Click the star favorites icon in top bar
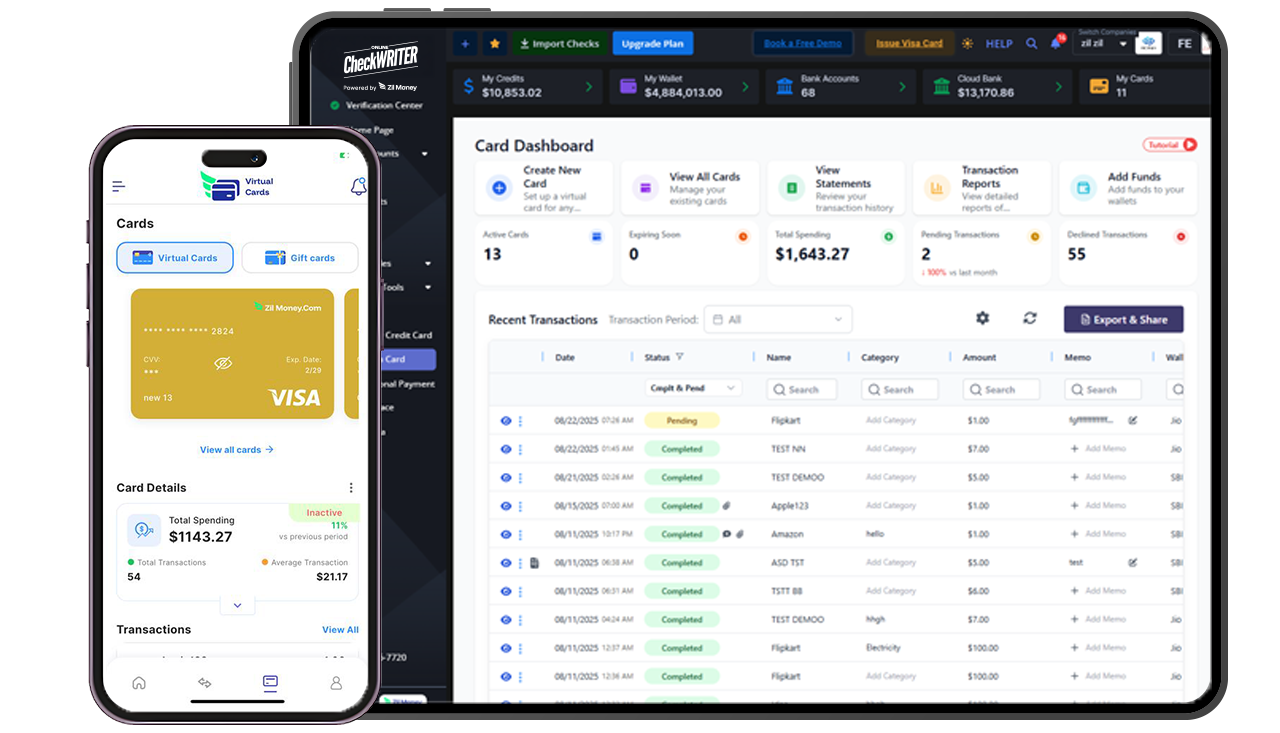This screenshot has height=733, width=1280. tap(495, 44)
